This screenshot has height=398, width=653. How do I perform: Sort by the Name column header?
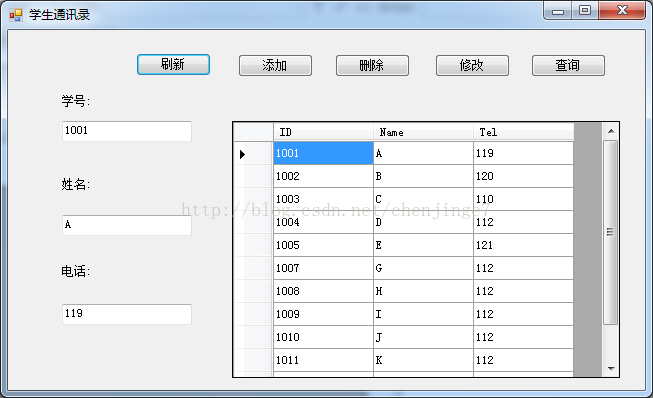pos(423,132)
